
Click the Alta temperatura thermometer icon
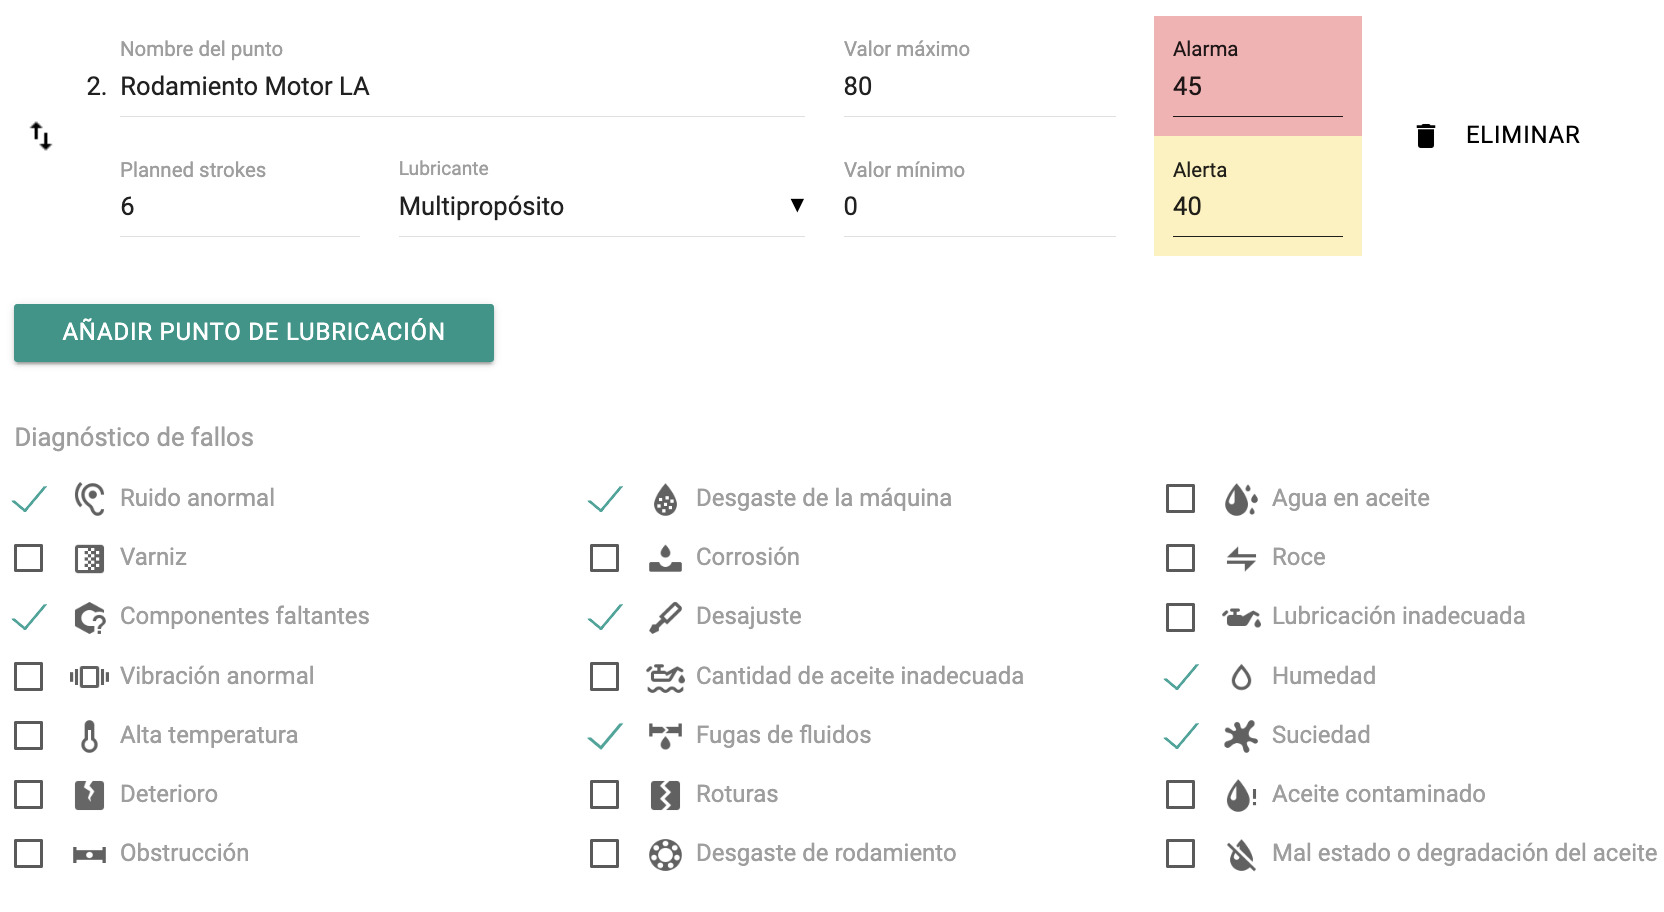(x=89, y=735)
